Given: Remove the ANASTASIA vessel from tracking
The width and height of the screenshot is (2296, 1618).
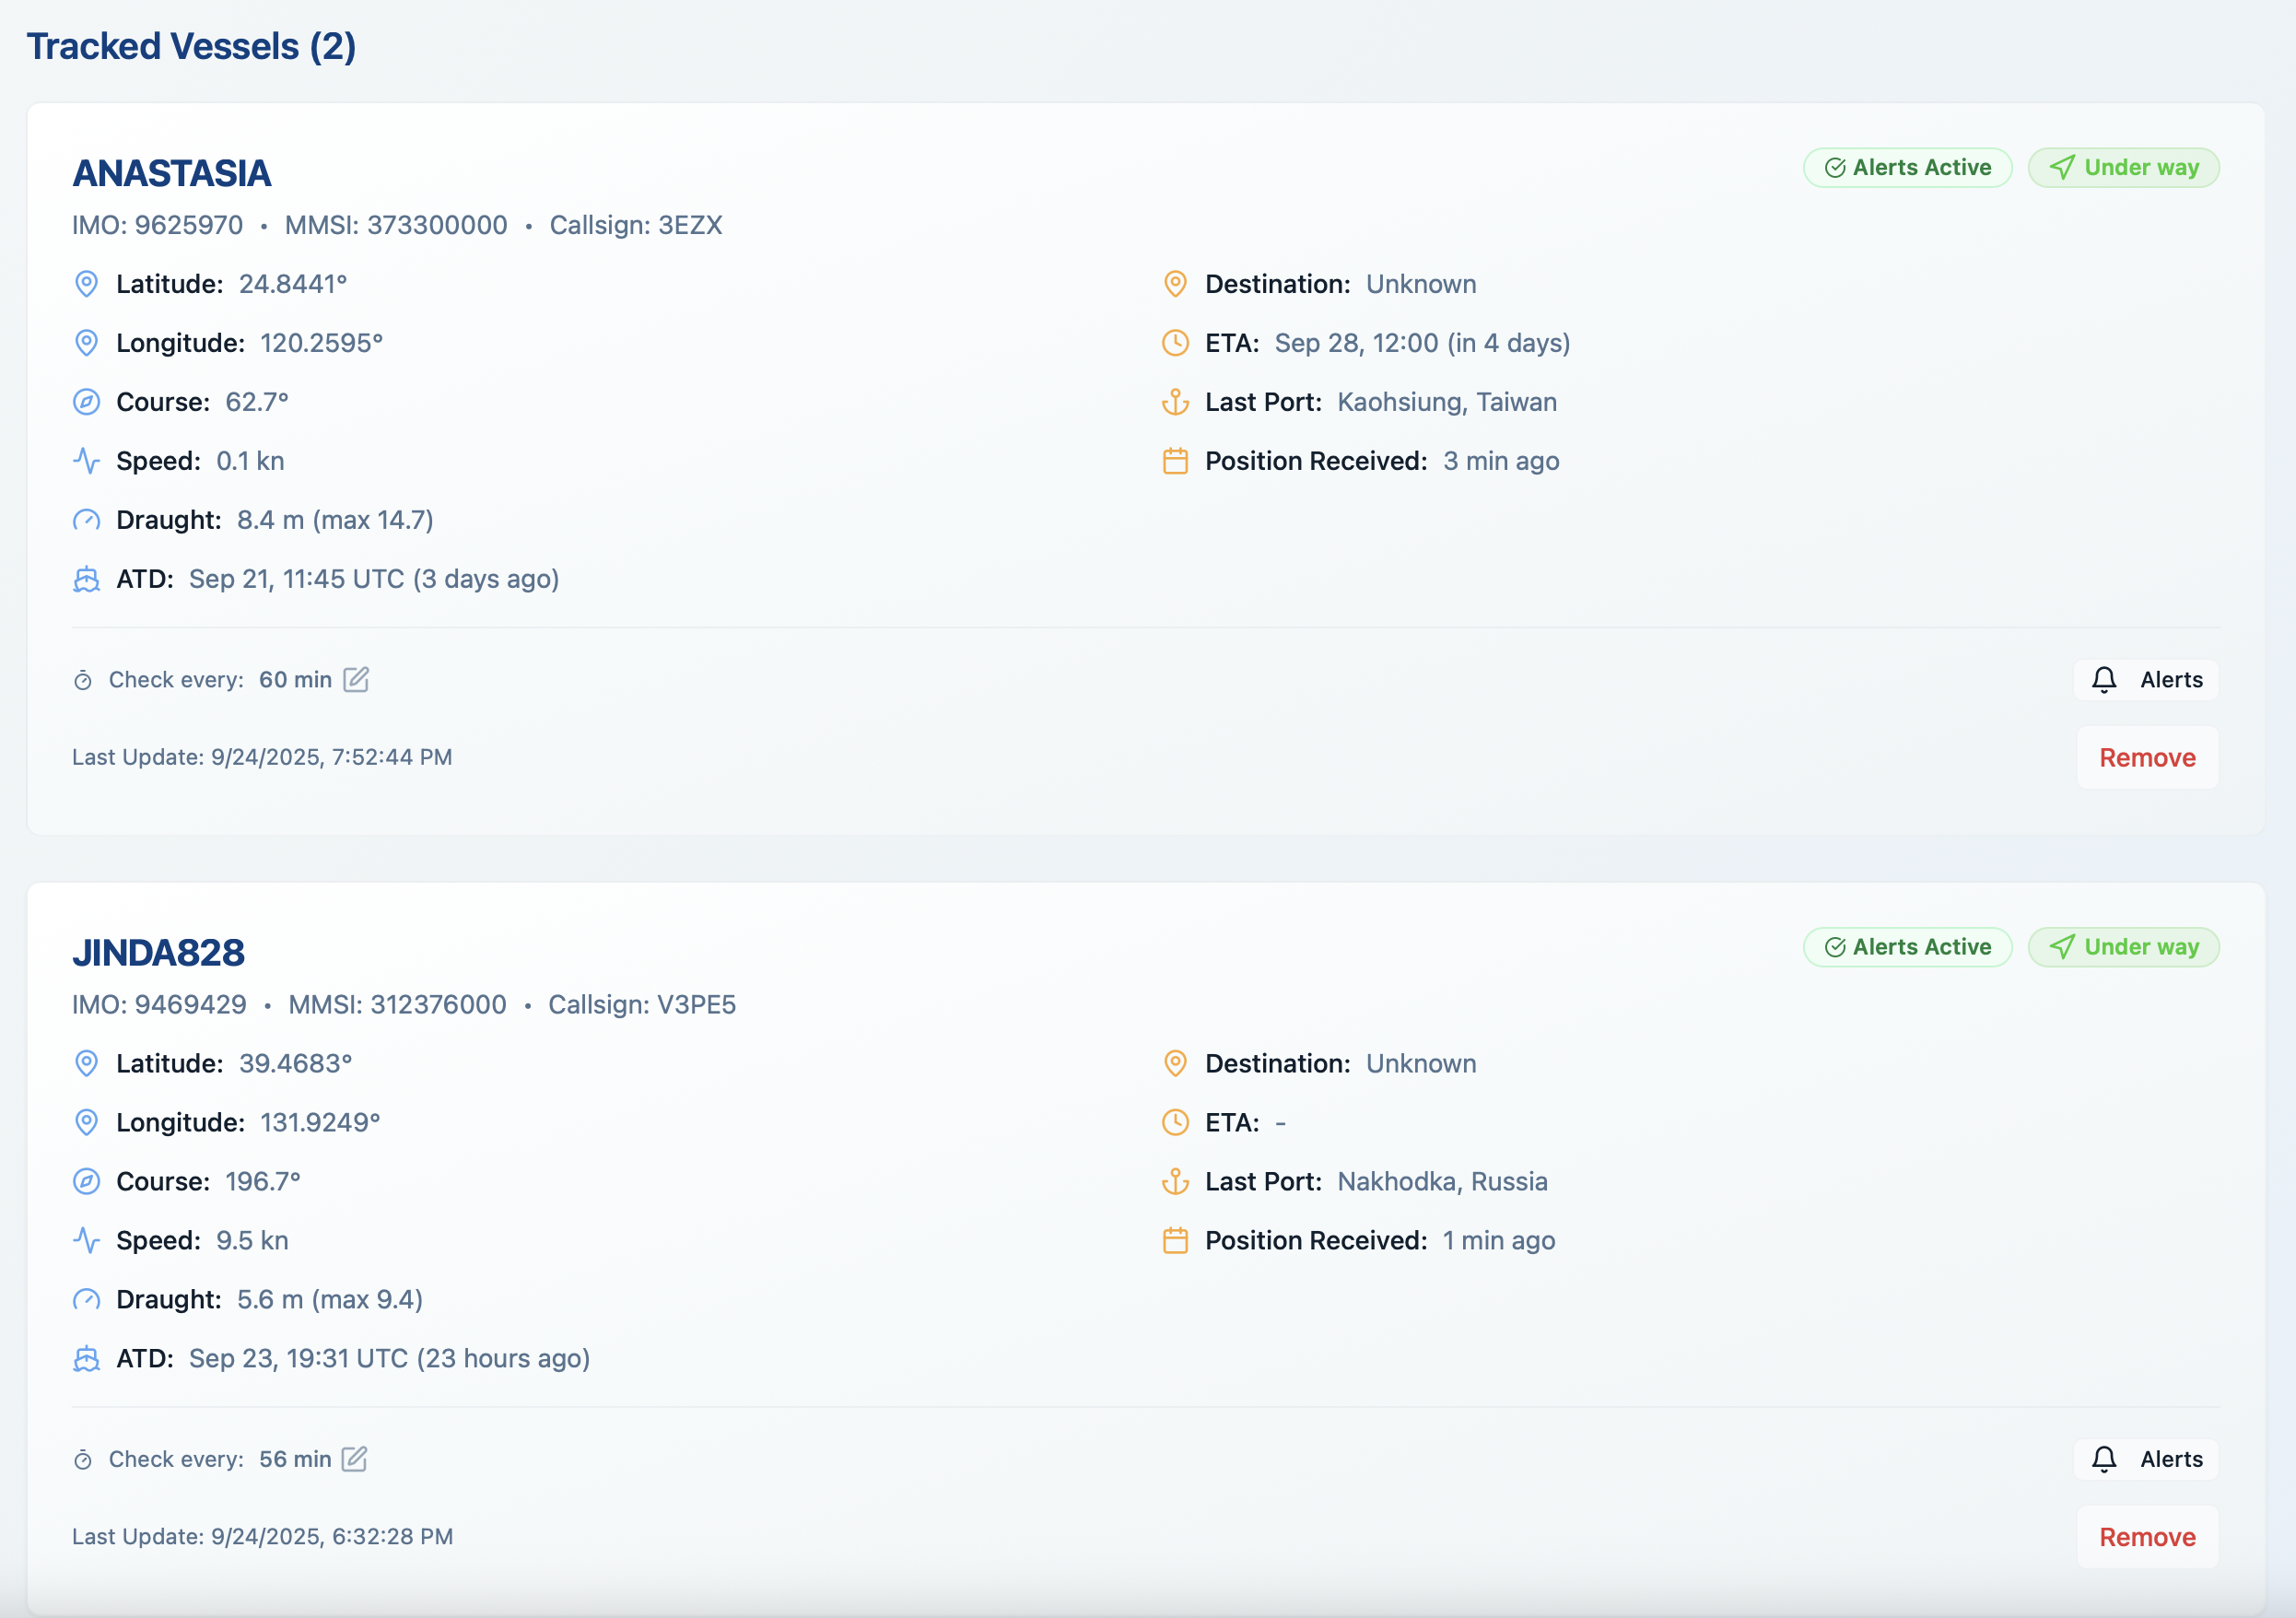Looking at the screenshot, I should coord(2147,758).
